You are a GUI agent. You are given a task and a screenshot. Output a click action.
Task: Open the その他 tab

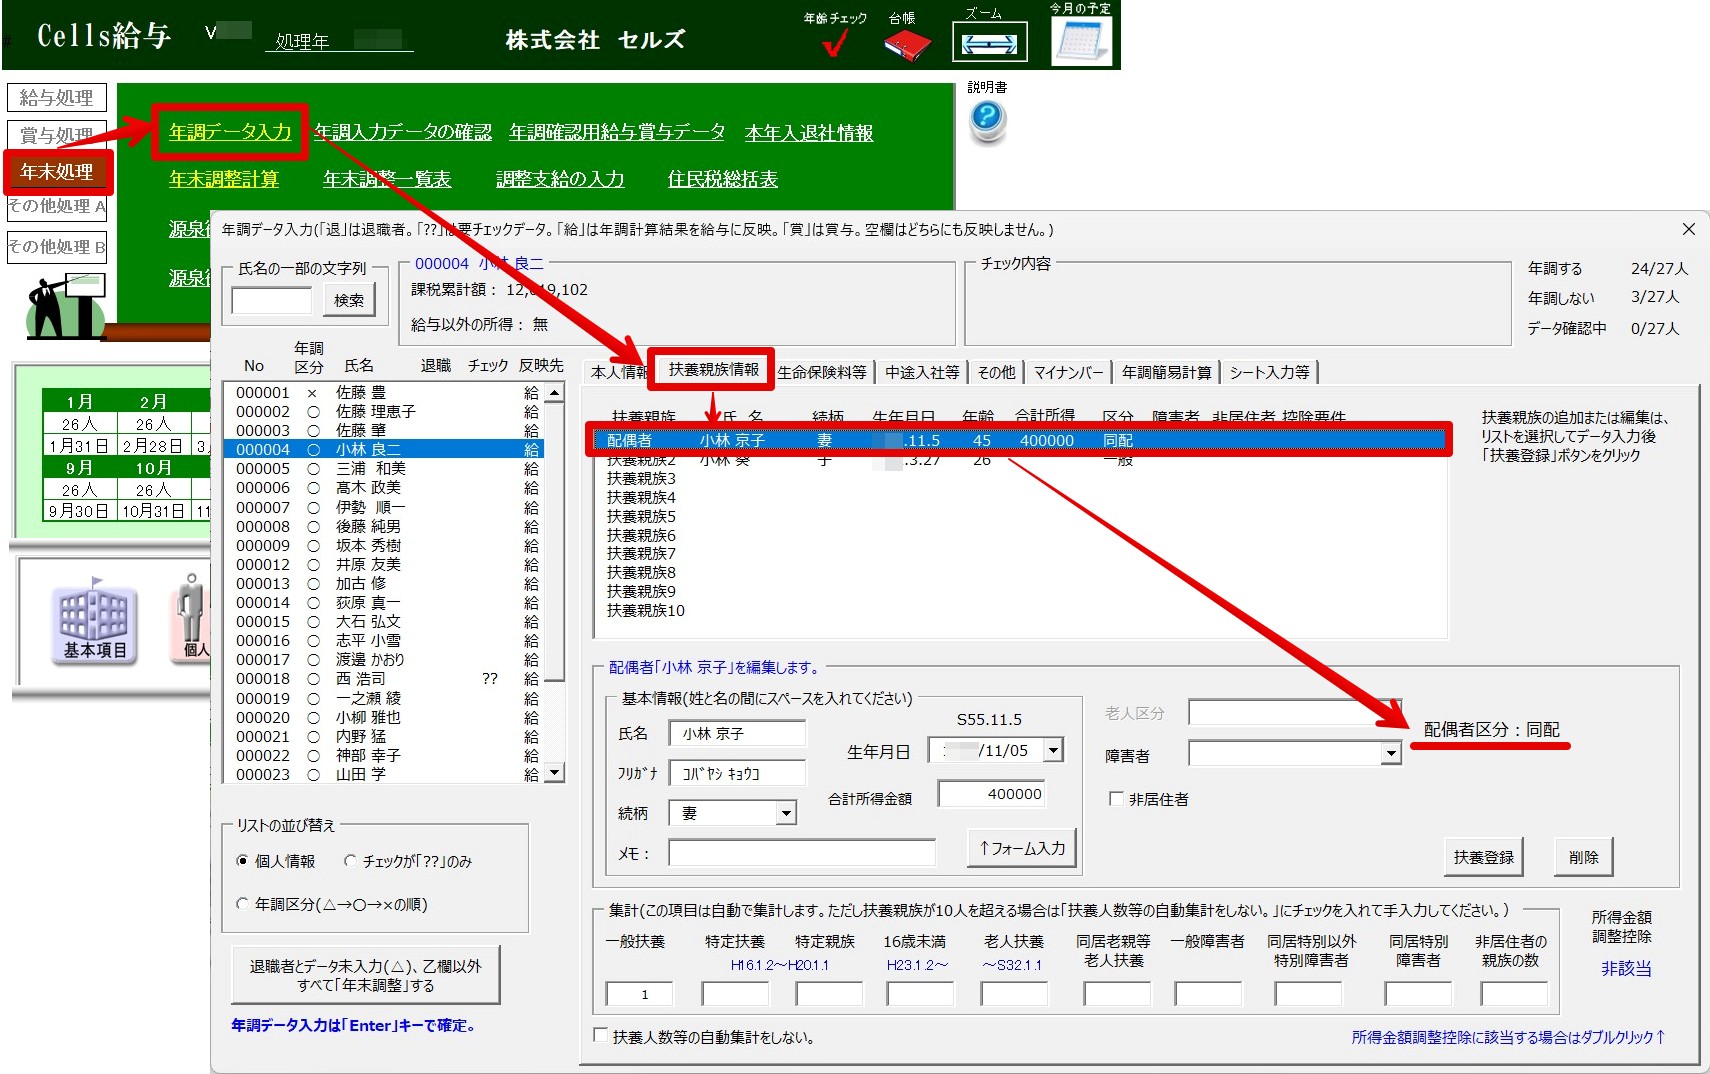(996, 372)
